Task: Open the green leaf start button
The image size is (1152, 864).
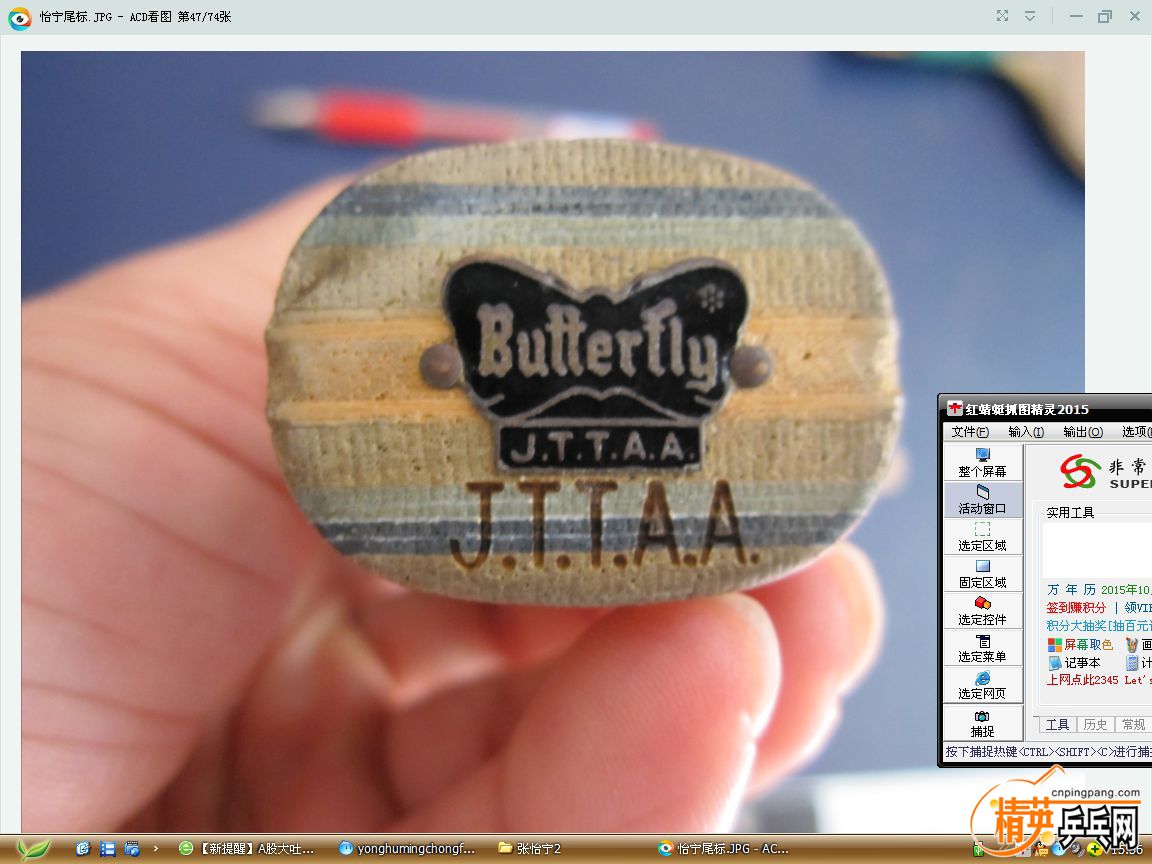Action: 34,849
